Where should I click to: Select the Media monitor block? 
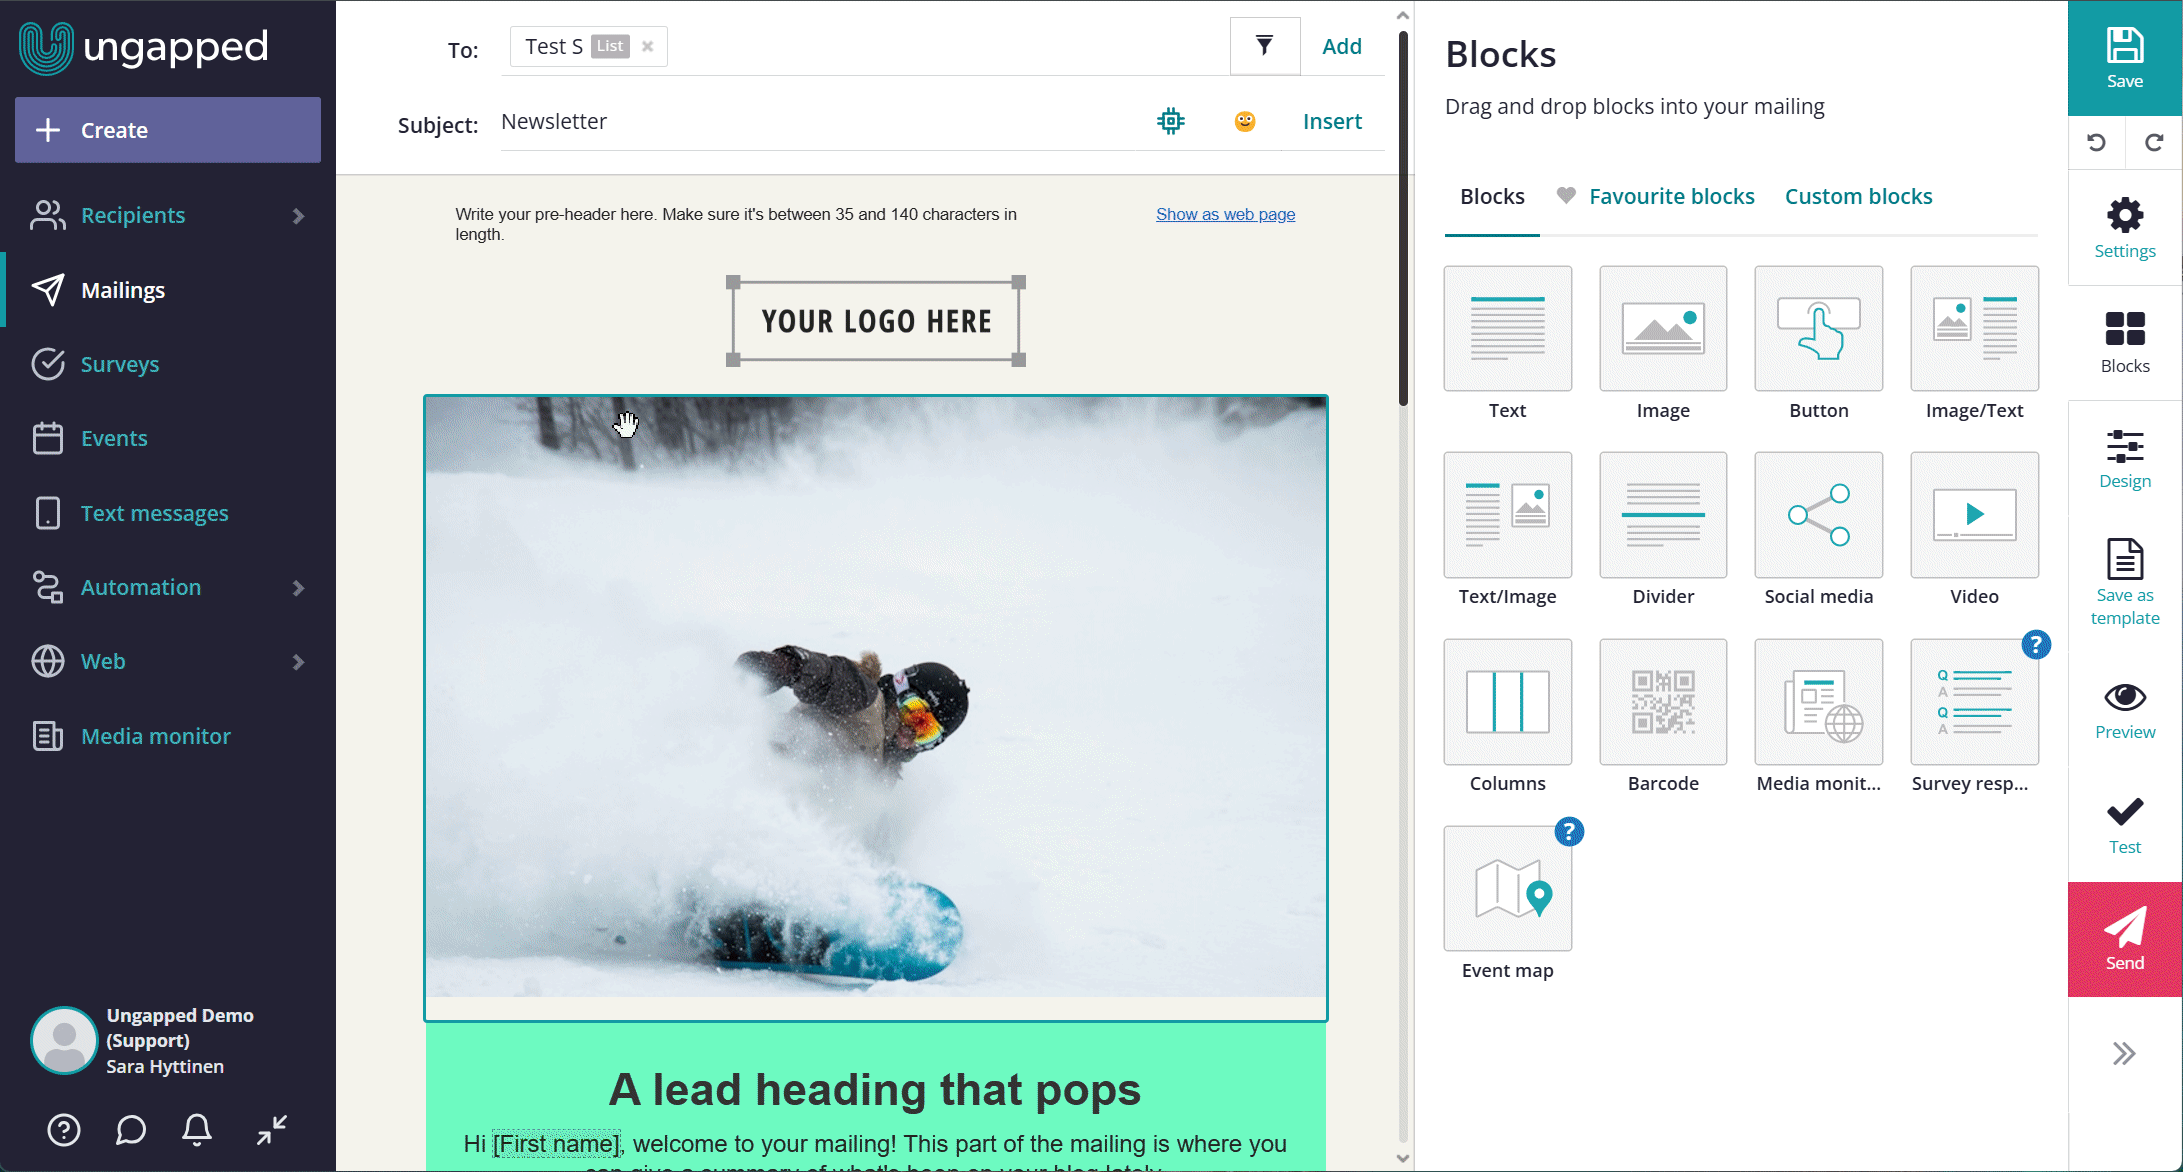point(1818,702)
